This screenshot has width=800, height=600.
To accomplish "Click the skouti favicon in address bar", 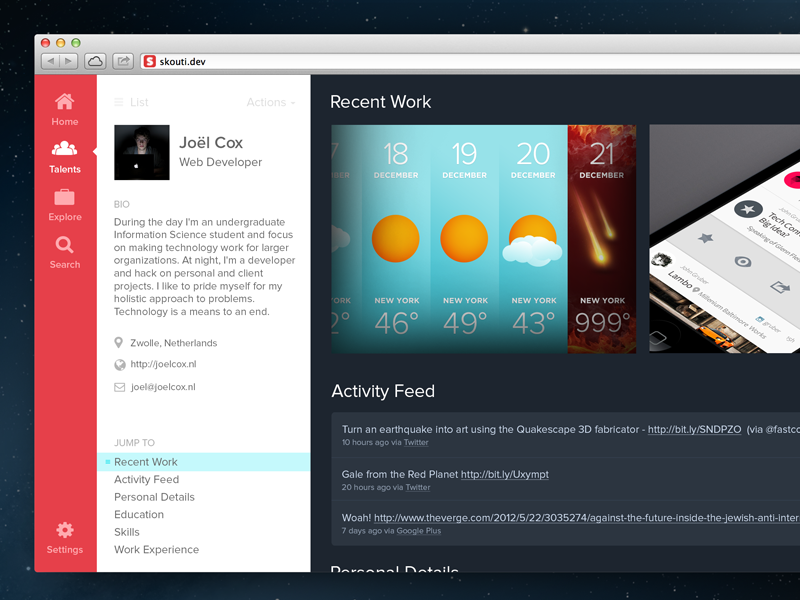I will point(149,61).
